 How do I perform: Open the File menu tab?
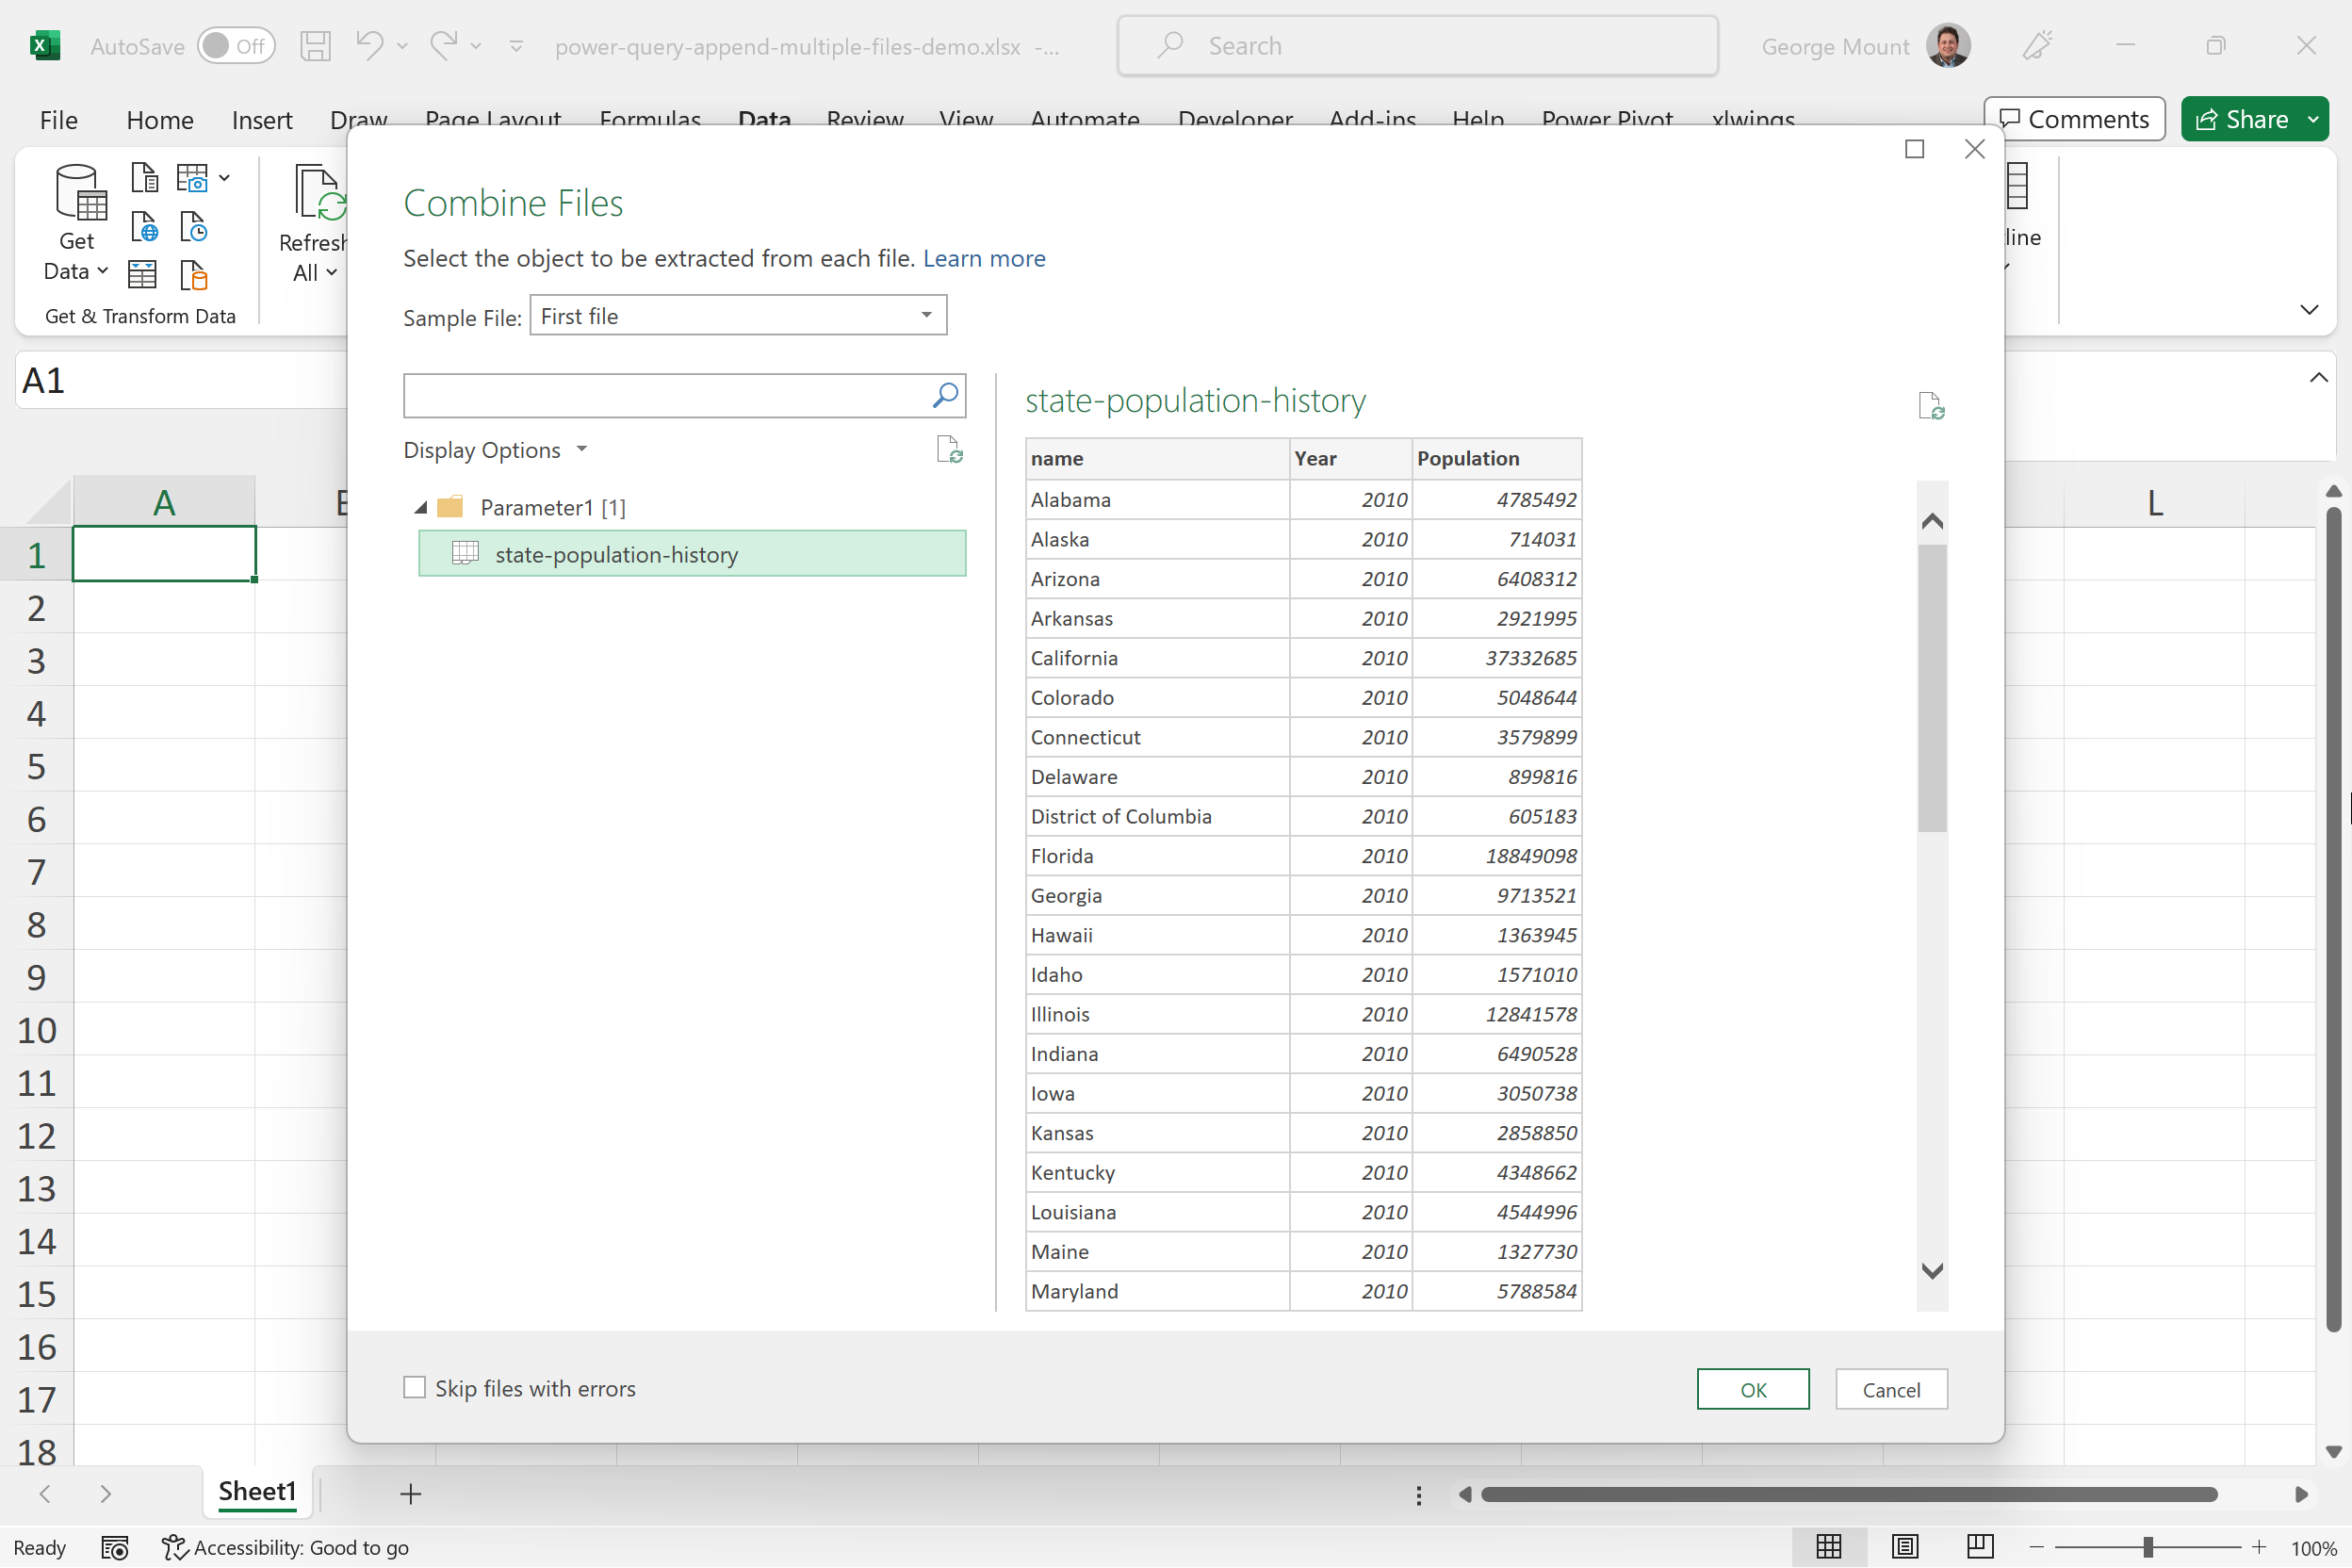58,120
